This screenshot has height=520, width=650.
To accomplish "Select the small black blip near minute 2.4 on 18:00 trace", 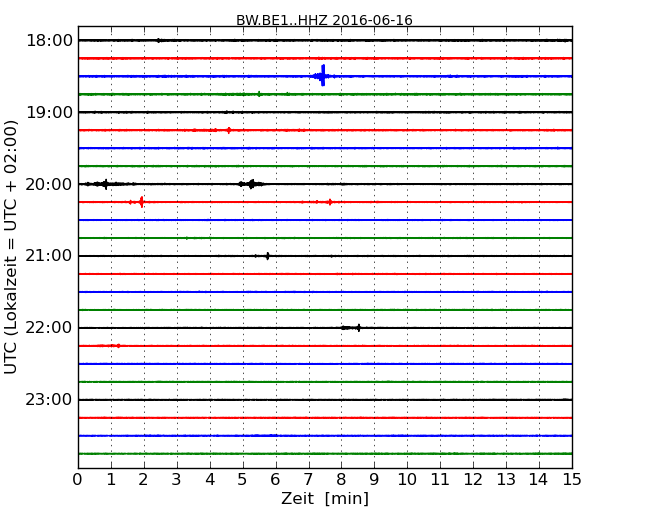I will [x=158, y=40].
